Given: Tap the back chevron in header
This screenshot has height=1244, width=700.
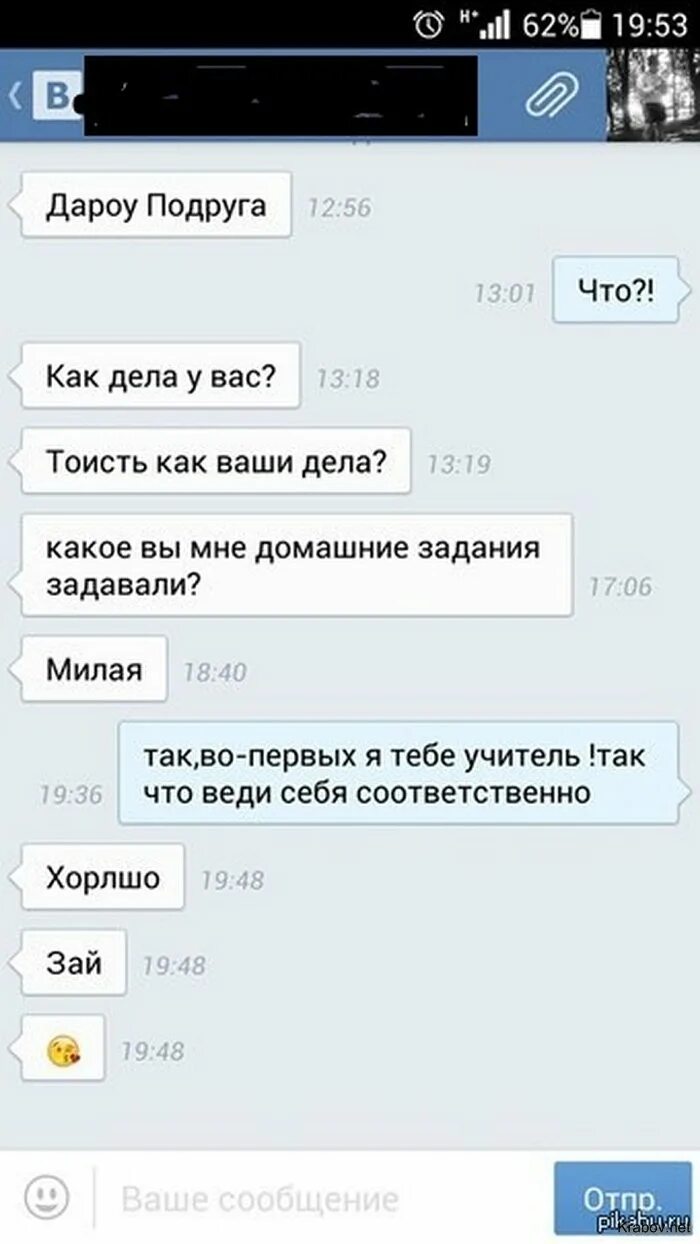Looking at the screenshot, I should pos(15,98).
